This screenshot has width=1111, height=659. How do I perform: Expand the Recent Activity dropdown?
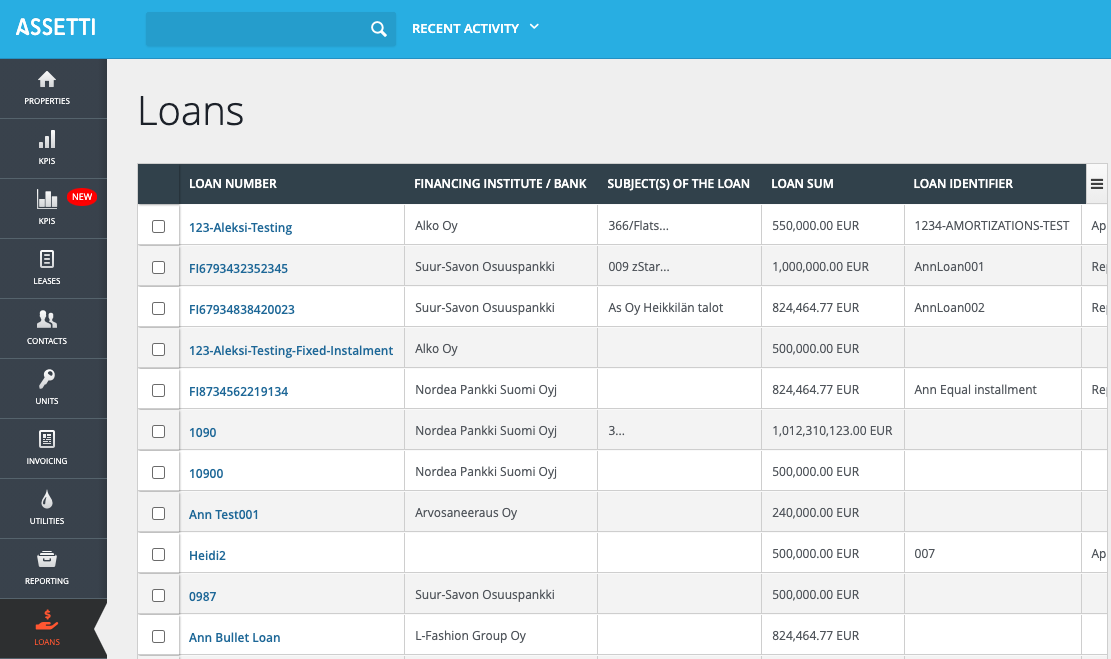click(475, 28)
